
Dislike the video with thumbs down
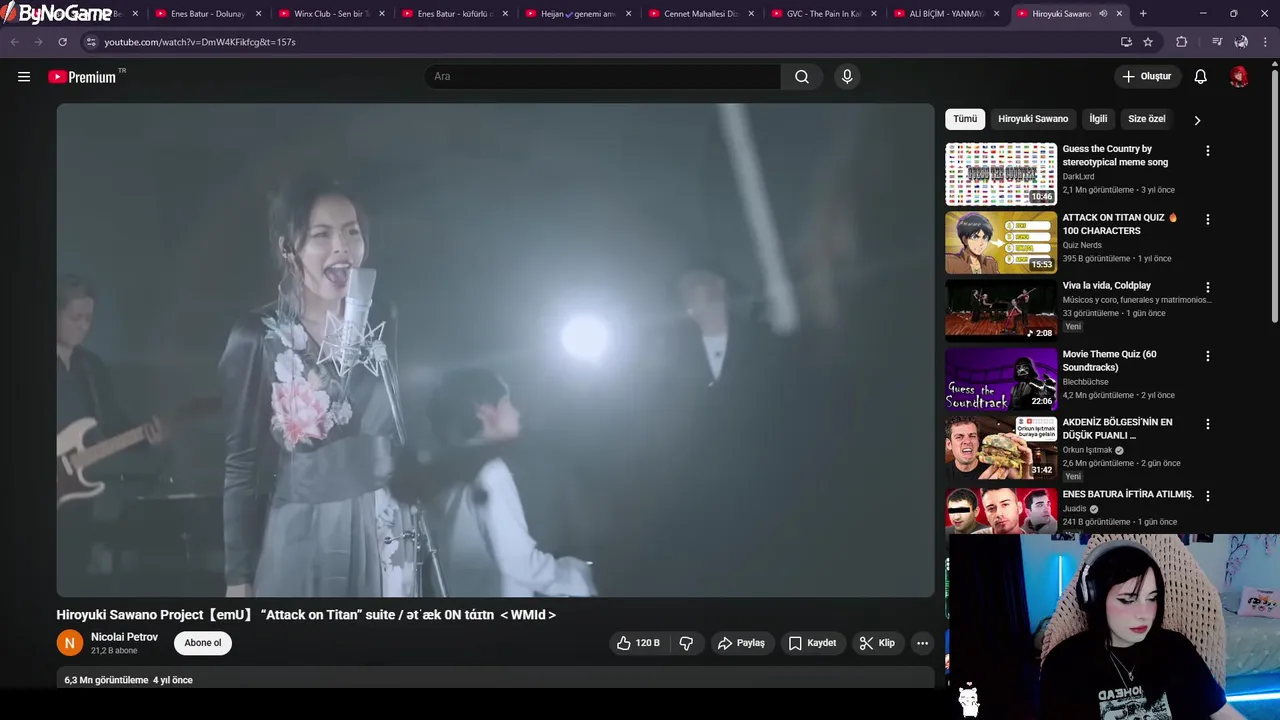pos(686,643)
